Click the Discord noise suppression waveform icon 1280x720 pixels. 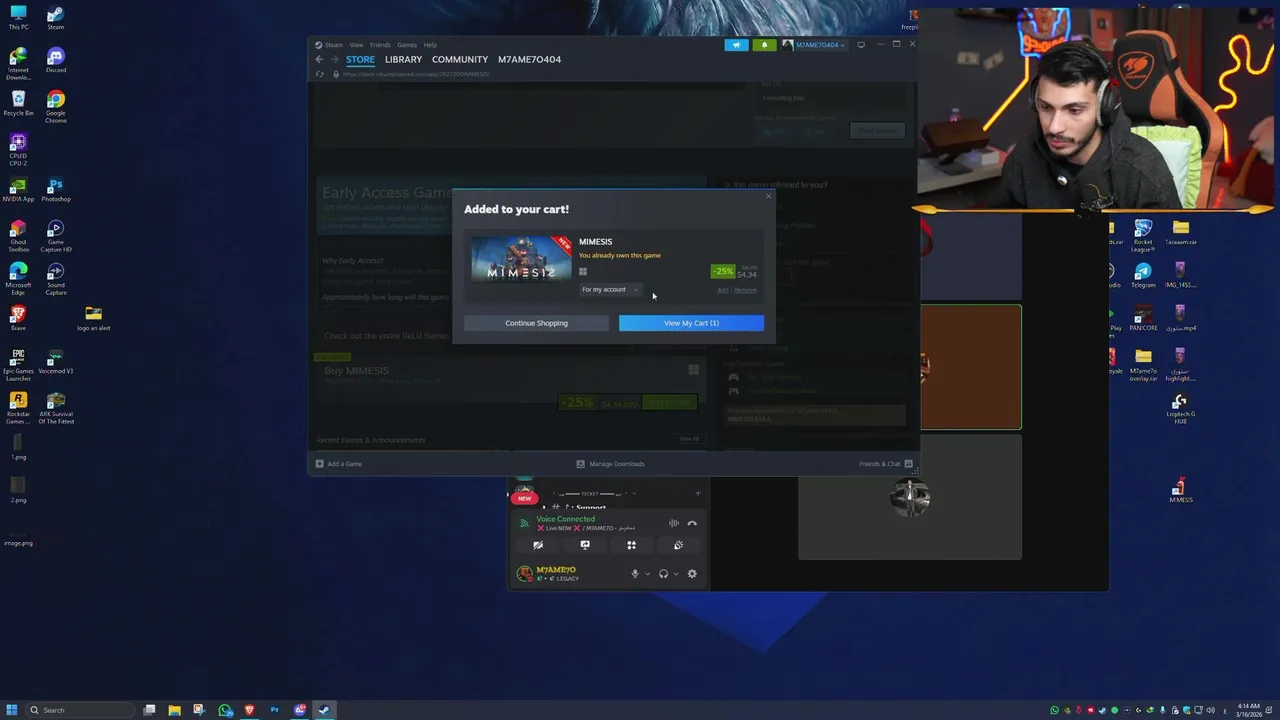tap(674, 523)
